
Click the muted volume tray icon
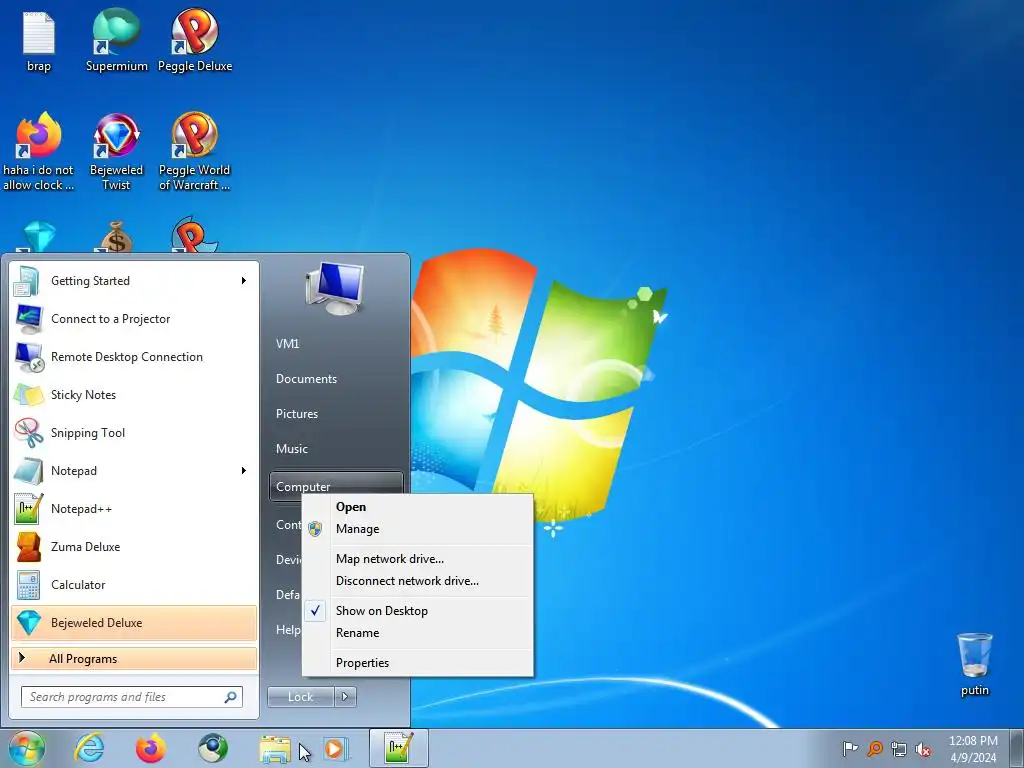pyautogui.click(x=923, y=749)
